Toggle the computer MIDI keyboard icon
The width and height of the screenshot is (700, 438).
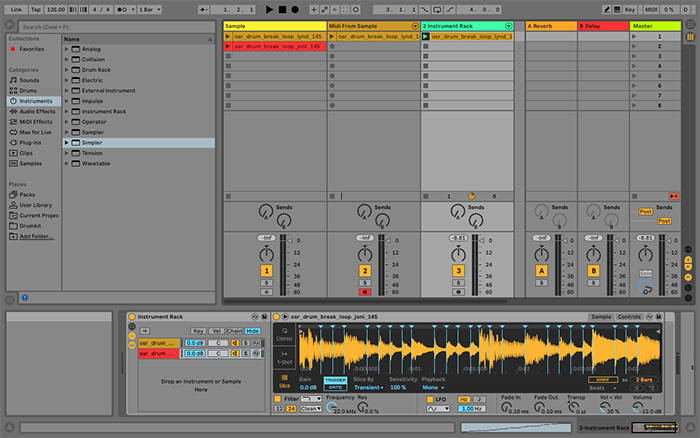(x=617, y=9)
